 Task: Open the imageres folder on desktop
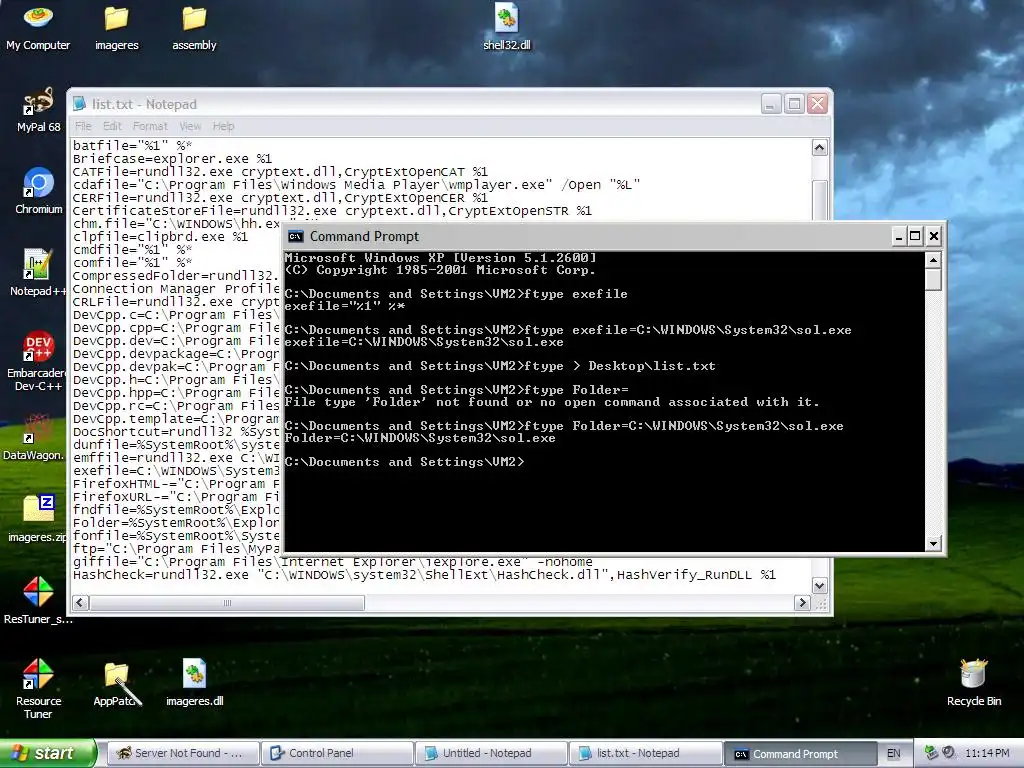[116, 27]
